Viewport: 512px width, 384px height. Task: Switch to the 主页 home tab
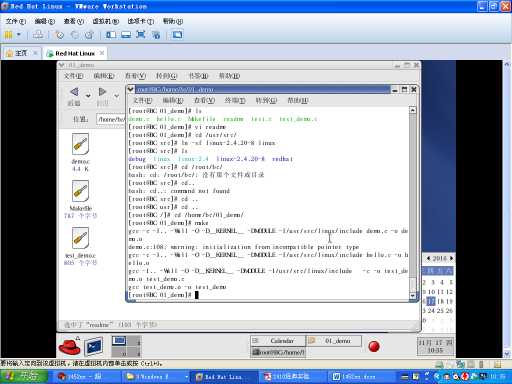(21, 53)
